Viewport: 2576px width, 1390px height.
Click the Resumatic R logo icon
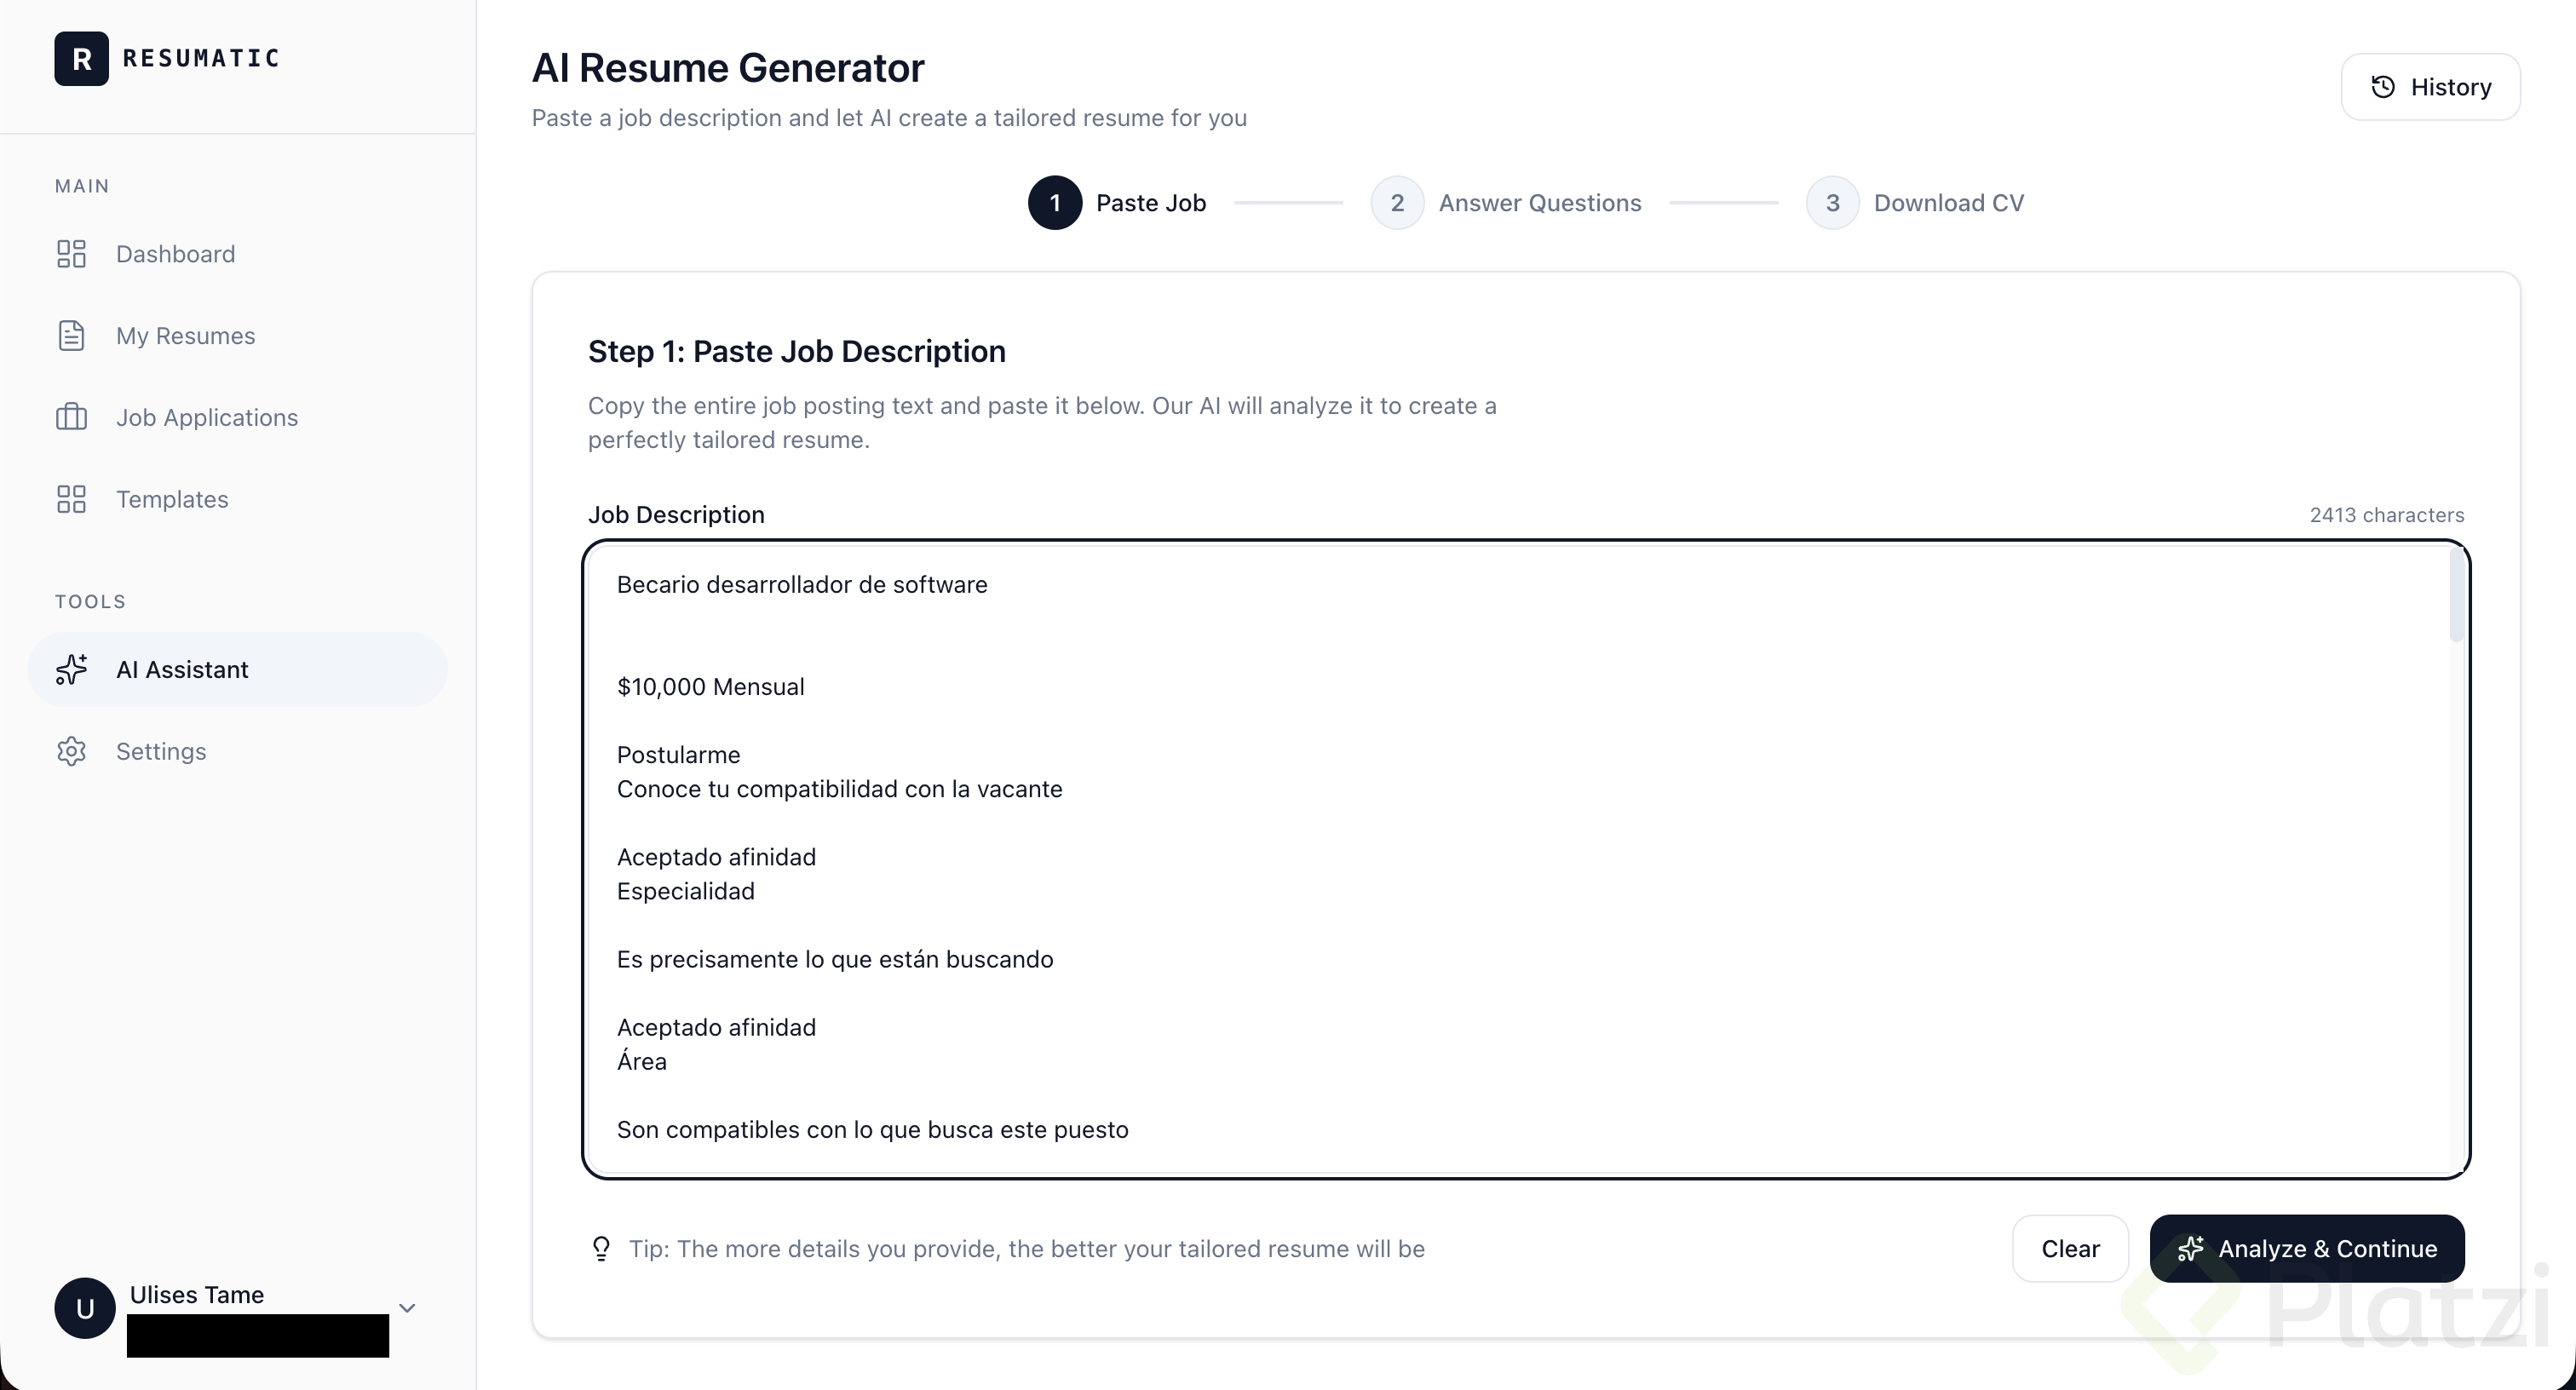[81, 58]
